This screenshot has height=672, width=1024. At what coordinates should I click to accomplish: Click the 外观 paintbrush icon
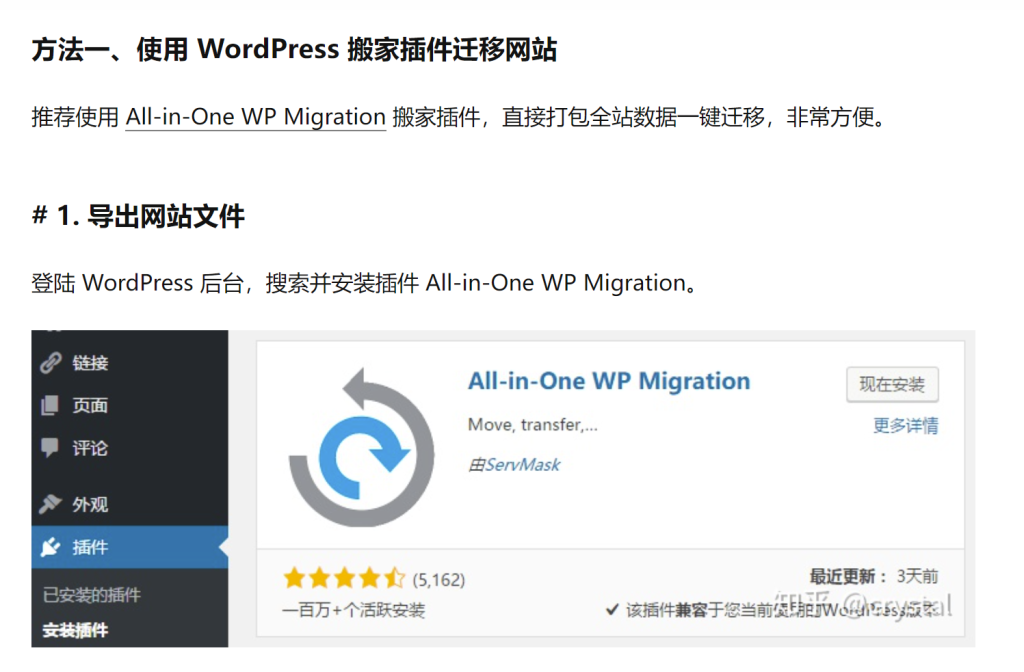[50, 504]
